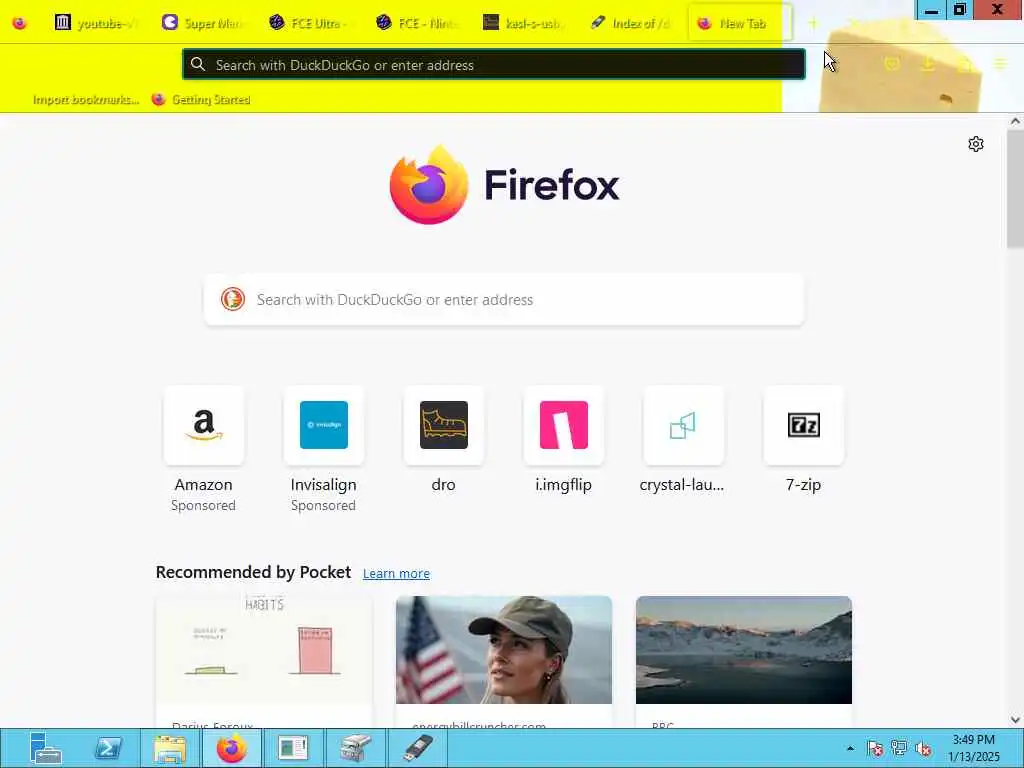Open the mountain lake Pocket story
Image resolution: width=1024 pixels, height=768 pixels.
tap(744, 650)
